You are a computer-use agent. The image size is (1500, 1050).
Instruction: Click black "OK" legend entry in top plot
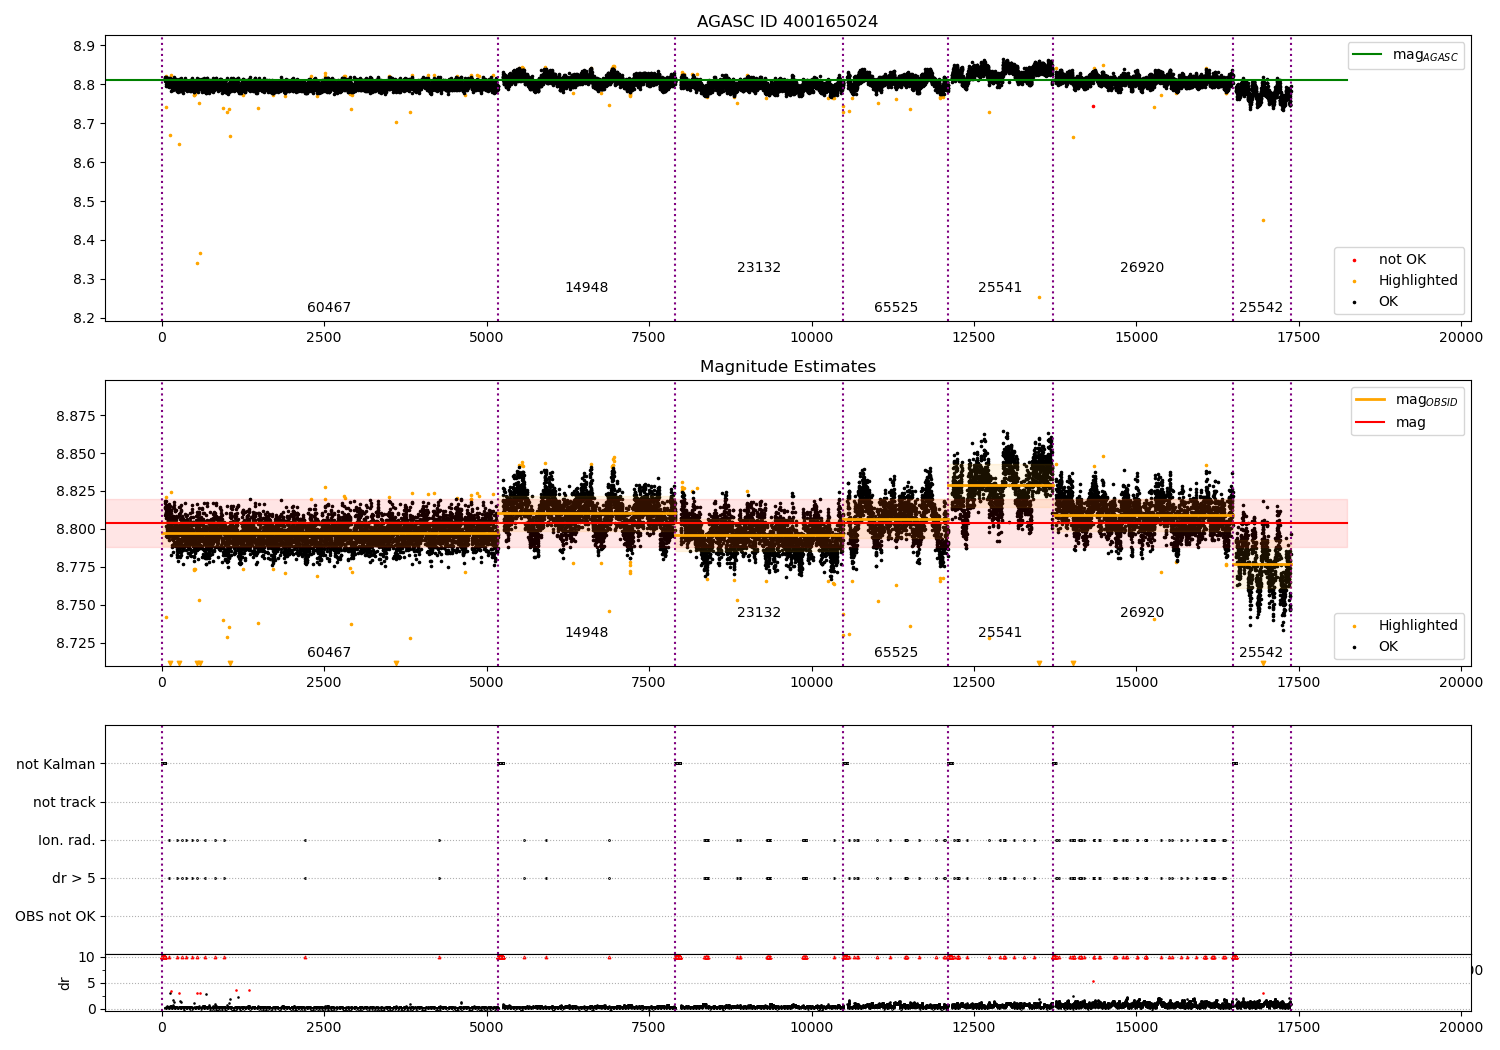coord(1388,301)
